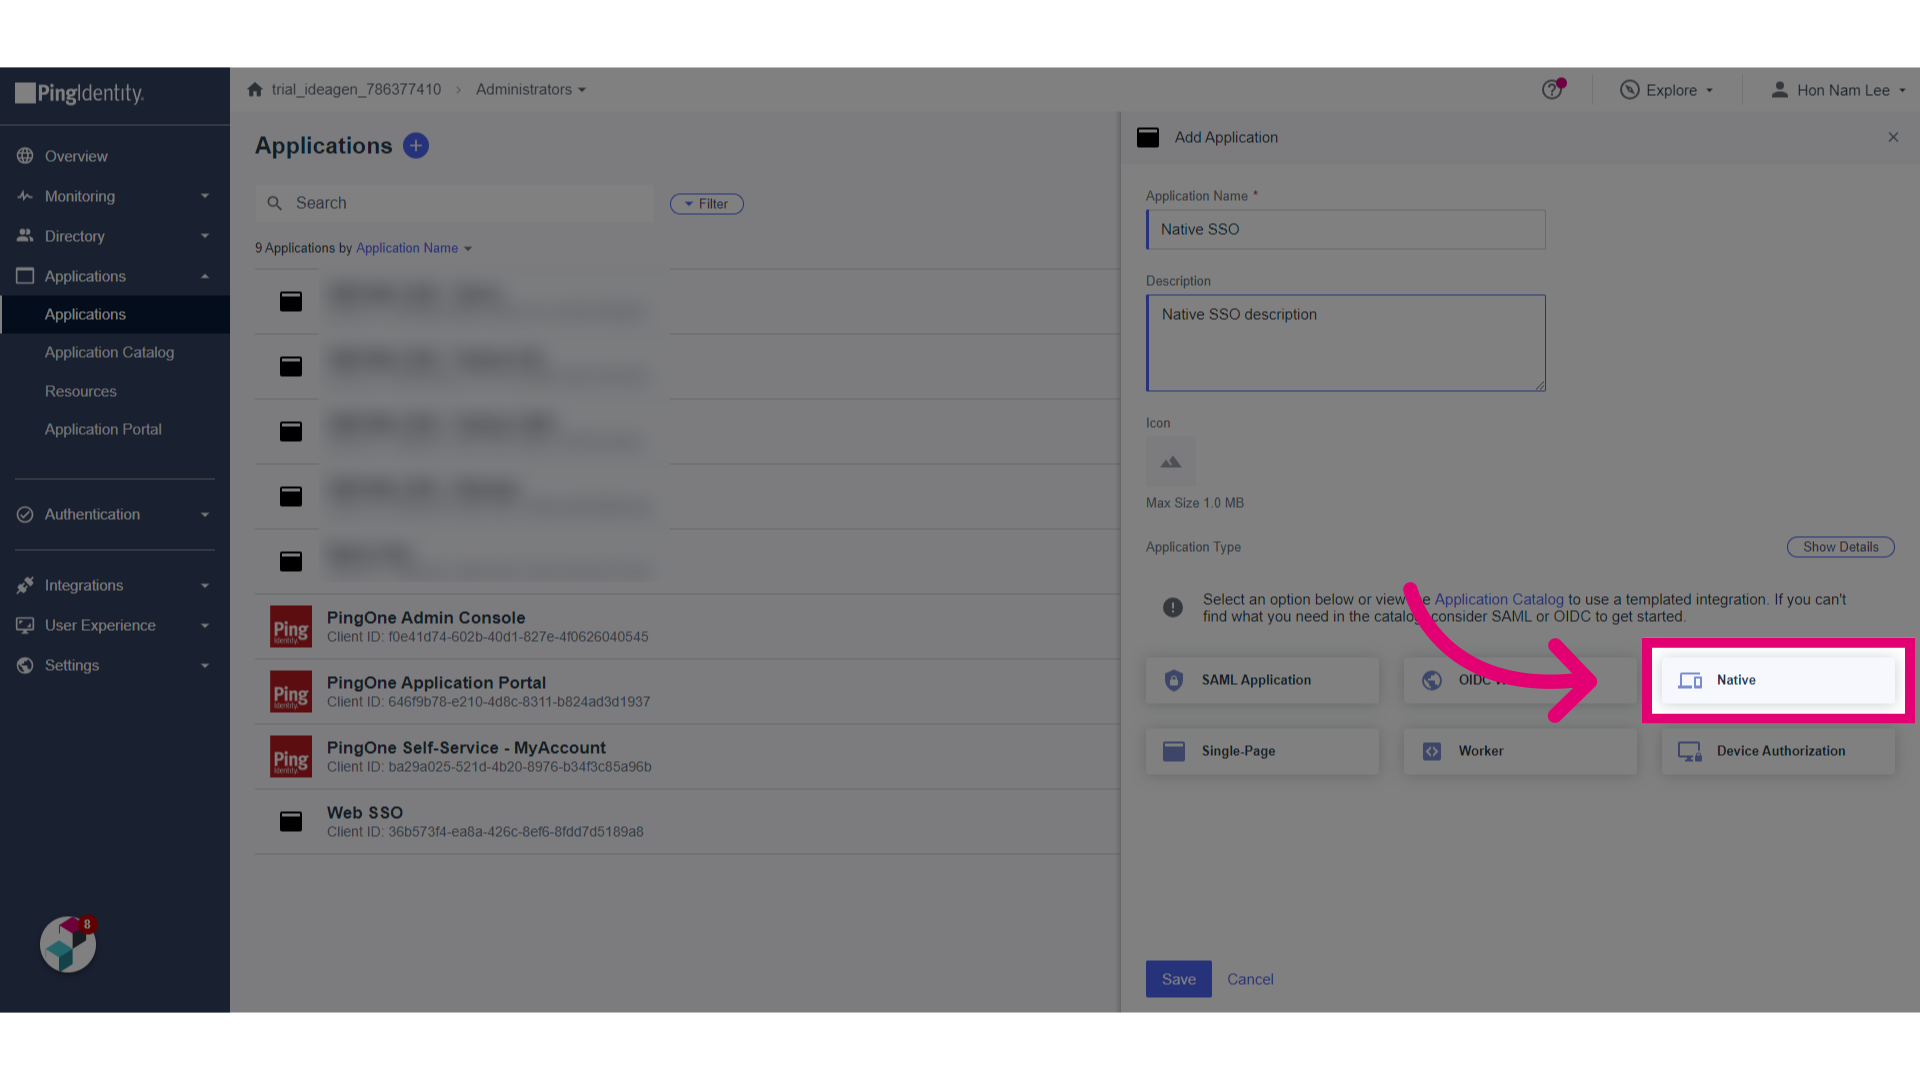1920x1080 pixels.
Task: Open Hon Nam Lee account menu
Action: tap(1839, 90)
